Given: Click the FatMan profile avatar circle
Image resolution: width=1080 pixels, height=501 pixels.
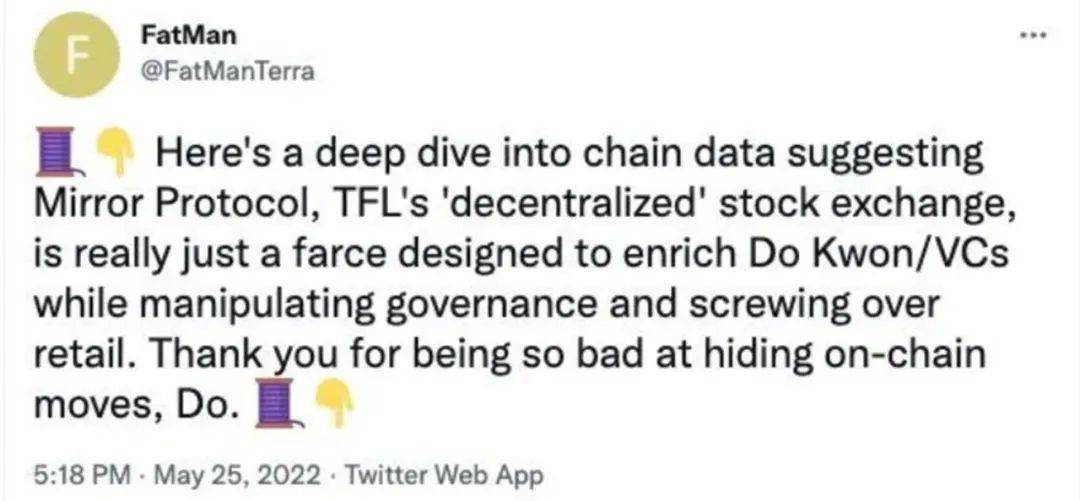Looking at the screenshot, I should pyautogui.click(x=76, y=55).
